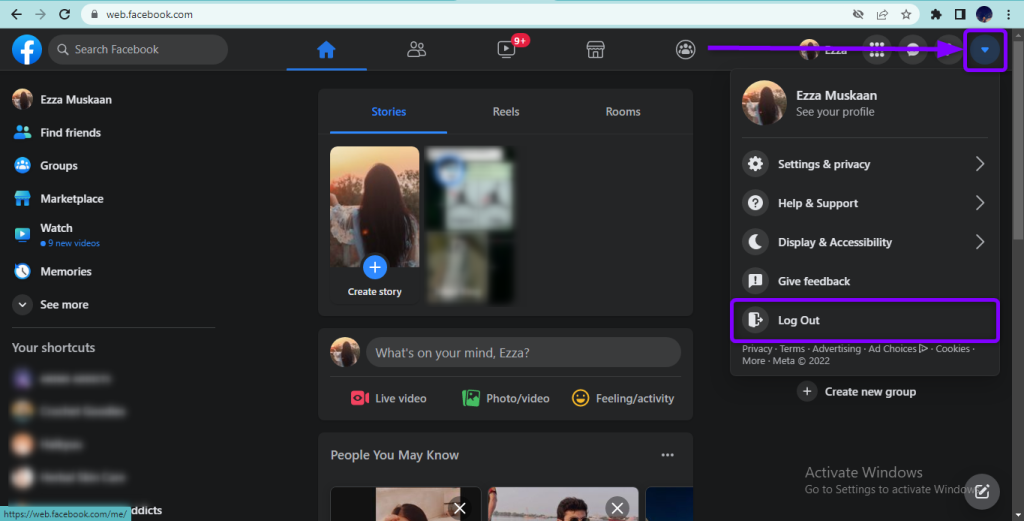Open the Home feed icon
Image resolution: width=1024 pixels, height=521 pixels.
pyautogui.click(x=326, y=49)
